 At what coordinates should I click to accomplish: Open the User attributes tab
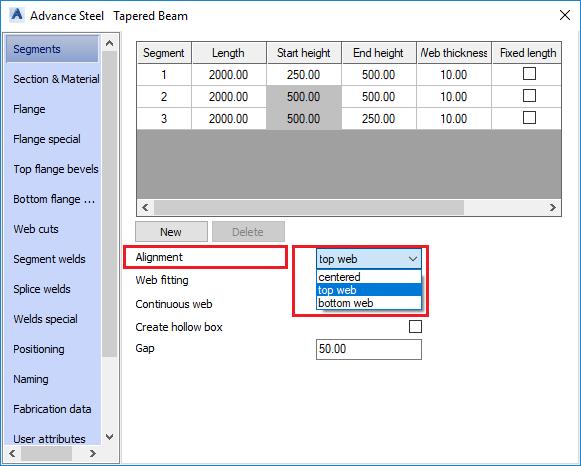[49, 439]
